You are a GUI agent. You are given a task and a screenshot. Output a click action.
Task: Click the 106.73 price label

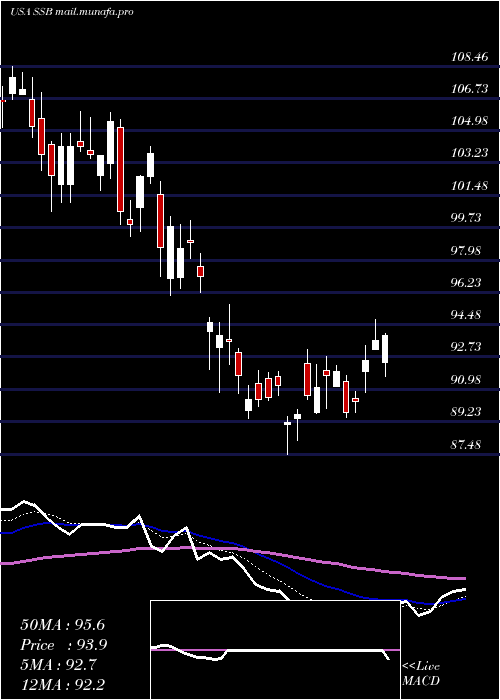click(469, 89)
